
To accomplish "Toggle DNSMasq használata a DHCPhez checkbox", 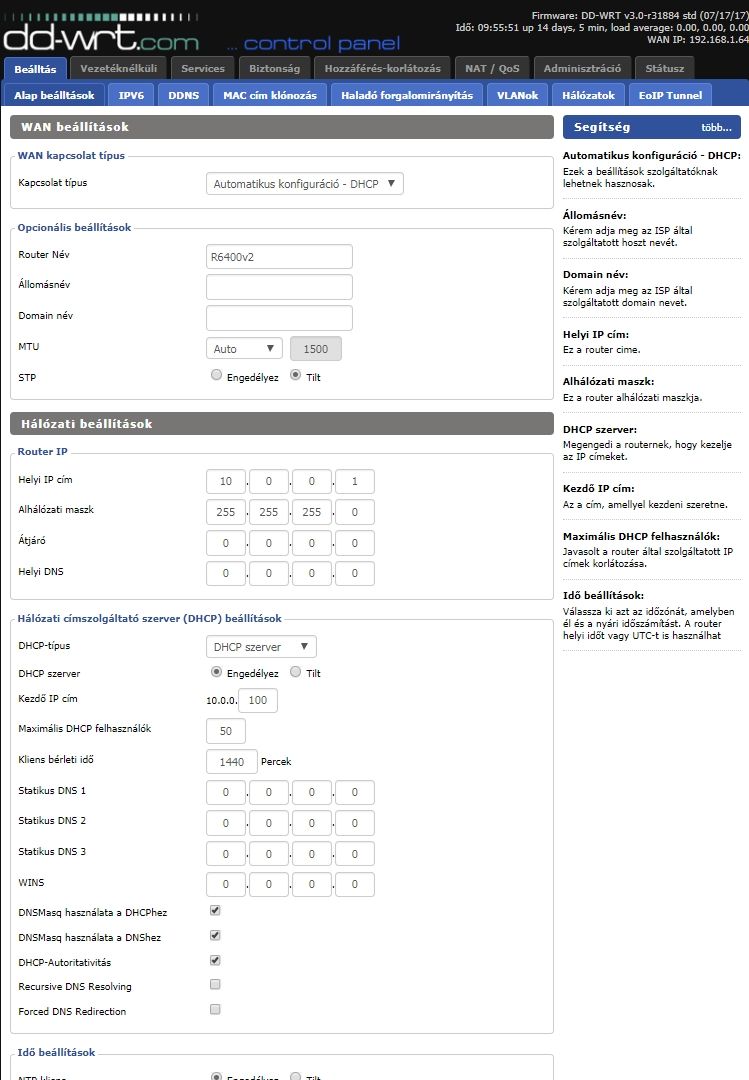I will point(215,911).
